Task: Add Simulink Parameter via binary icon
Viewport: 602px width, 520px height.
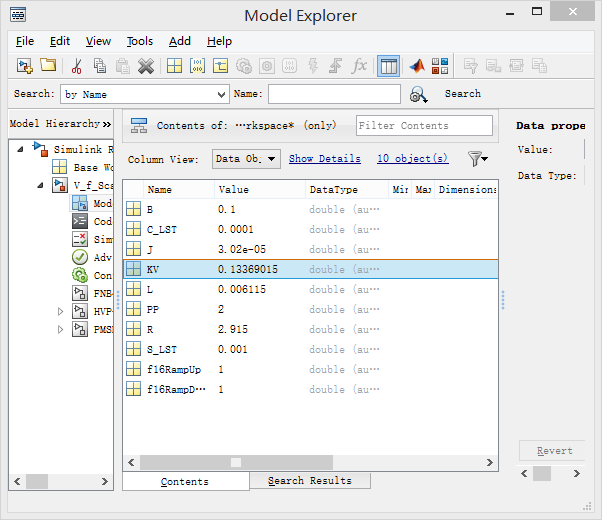Action: click(197, 66)
